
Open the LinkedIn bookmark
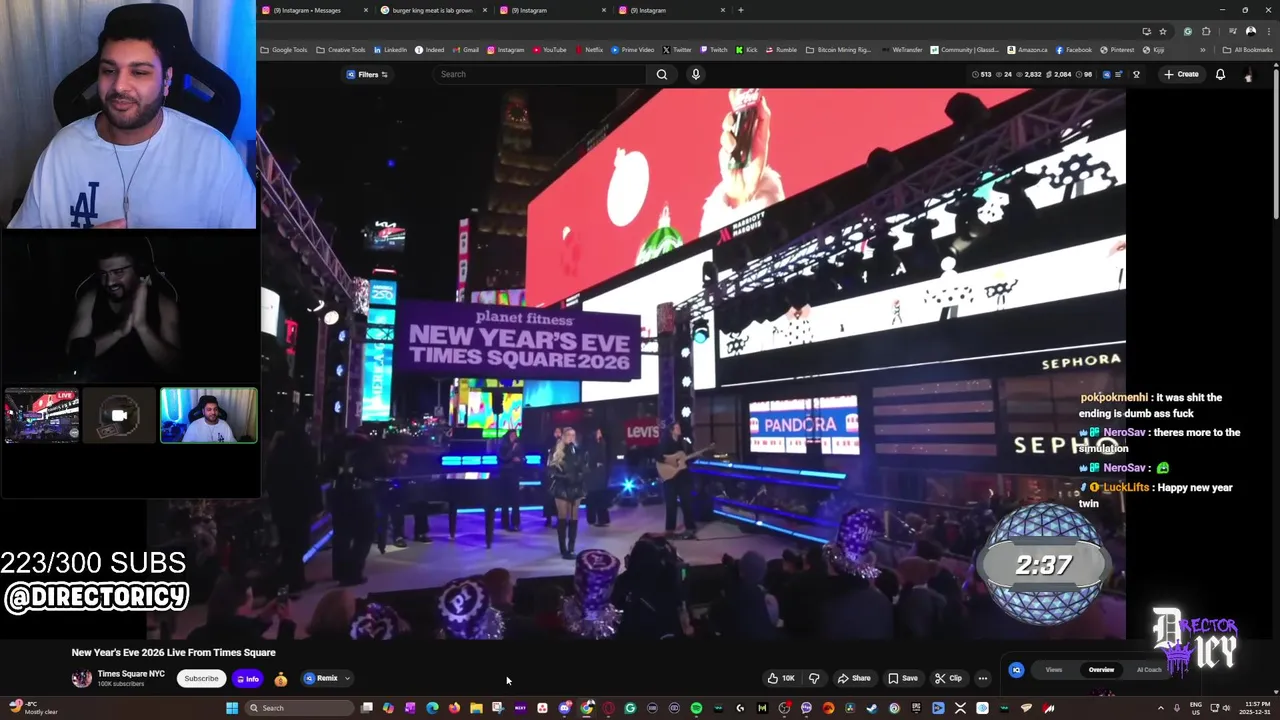(390, 50)
